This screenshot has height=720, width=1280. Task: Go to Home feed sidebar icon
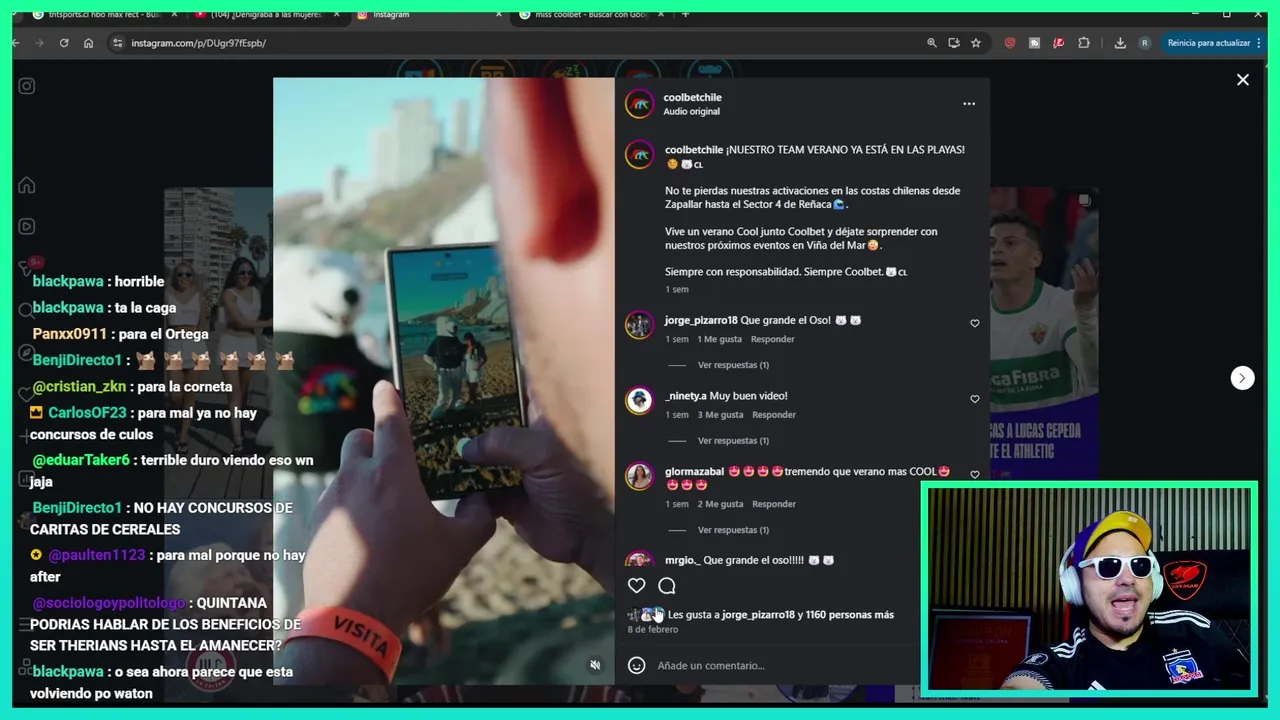pos(27,185)
